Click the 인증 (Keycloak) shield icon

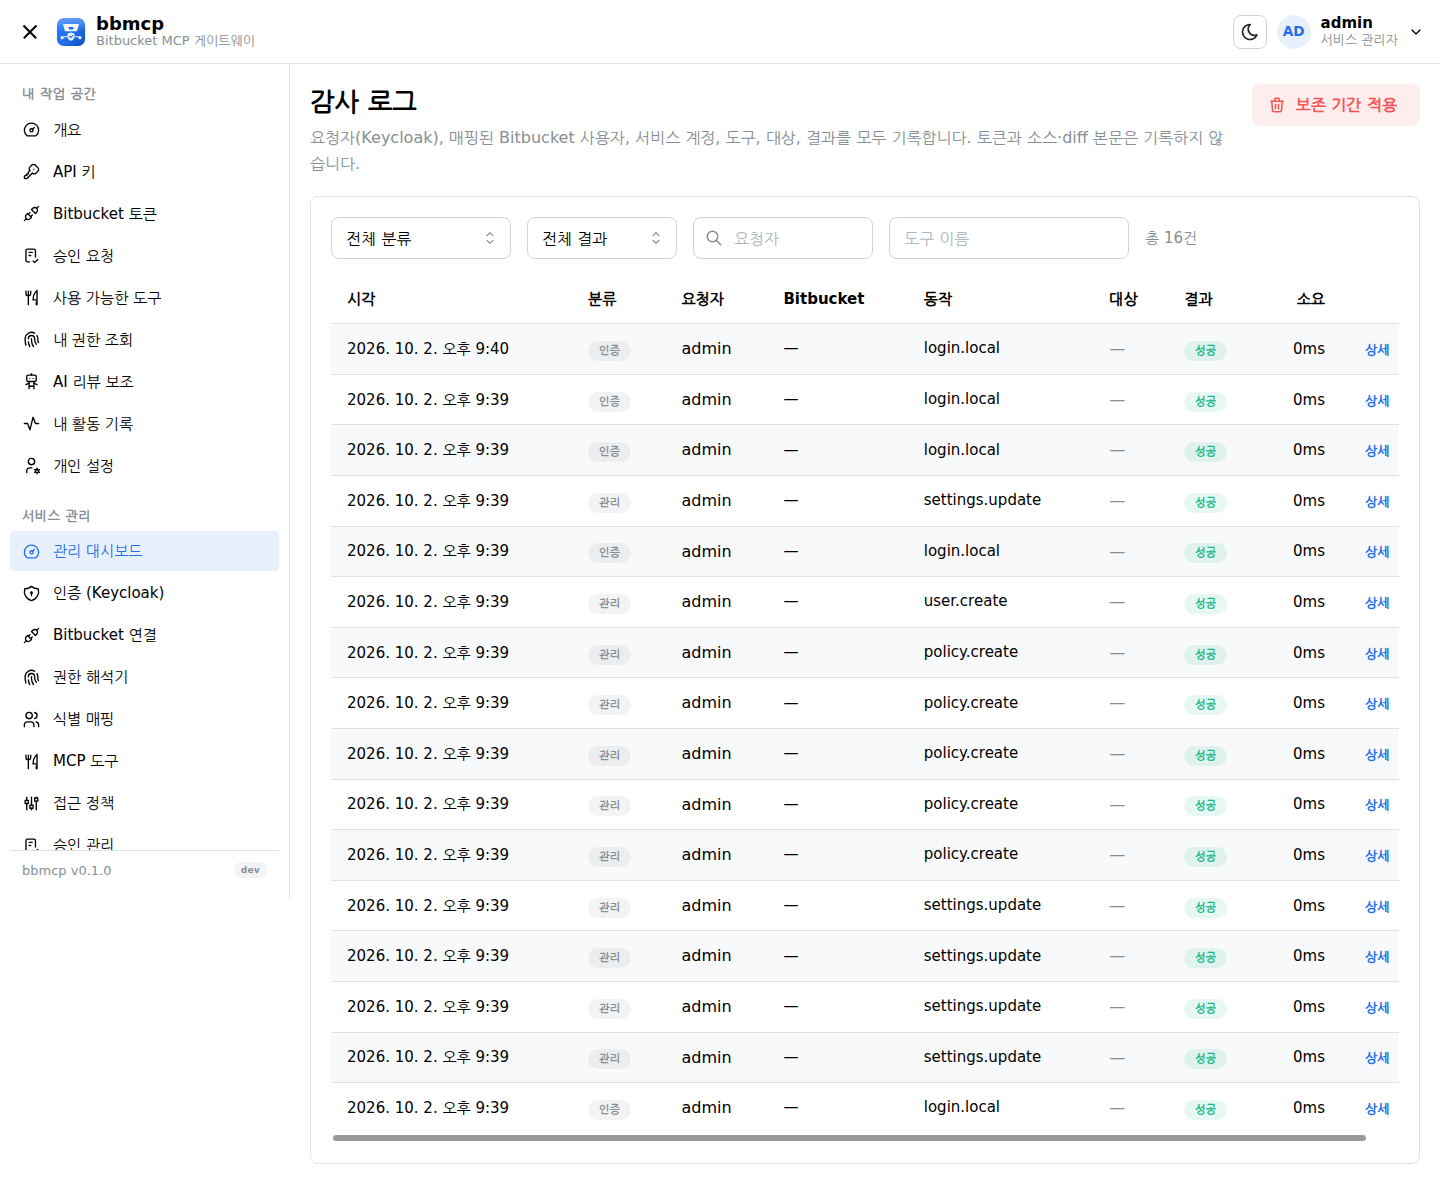point(32,593)
